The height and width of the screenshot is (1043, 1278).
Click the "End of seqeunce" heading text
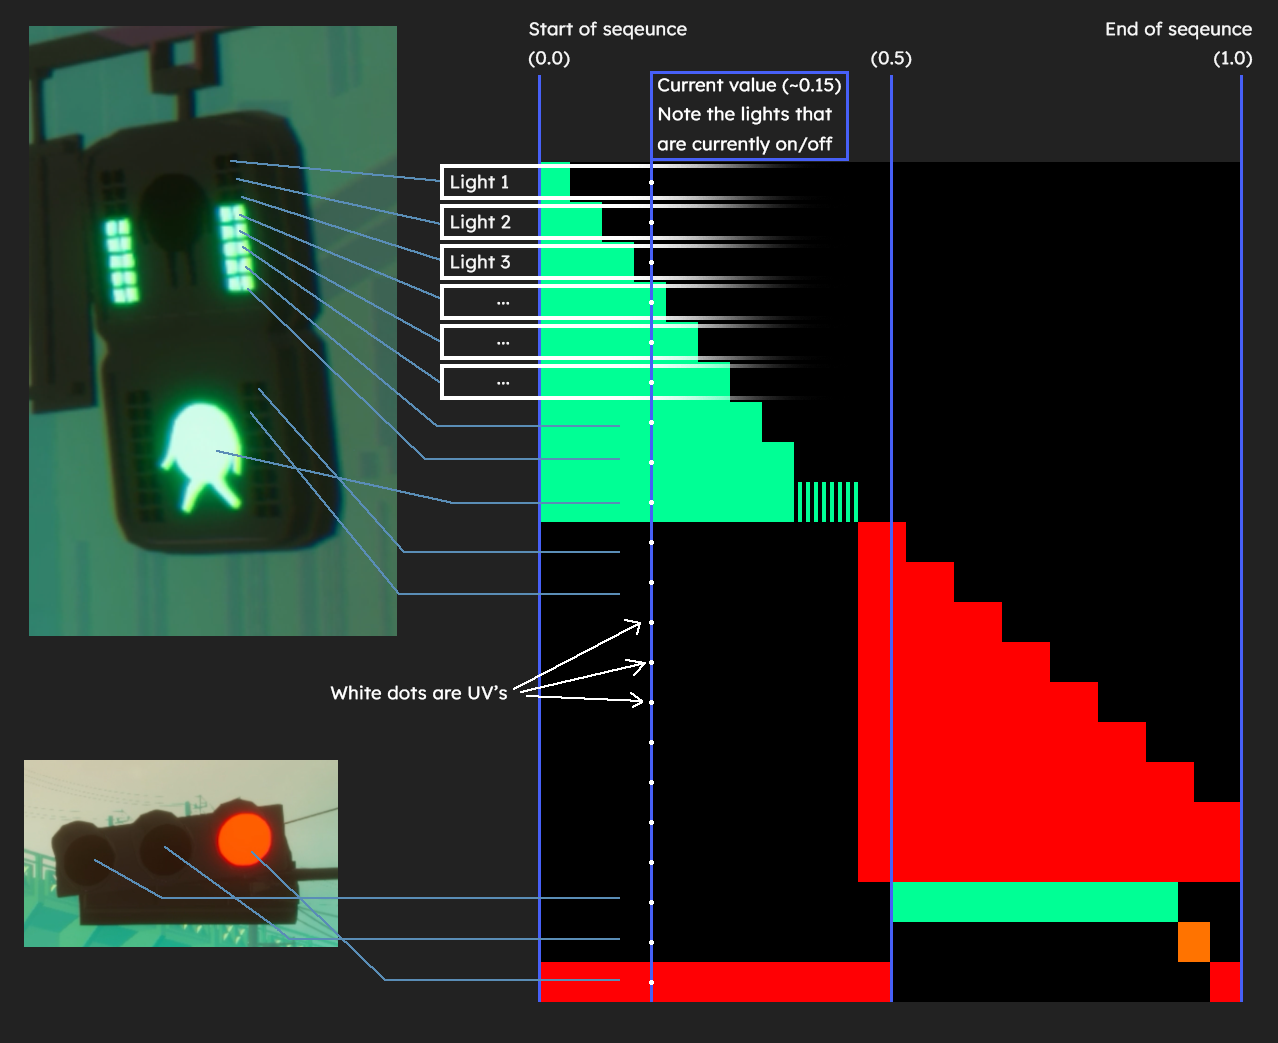click(1178, 29)
